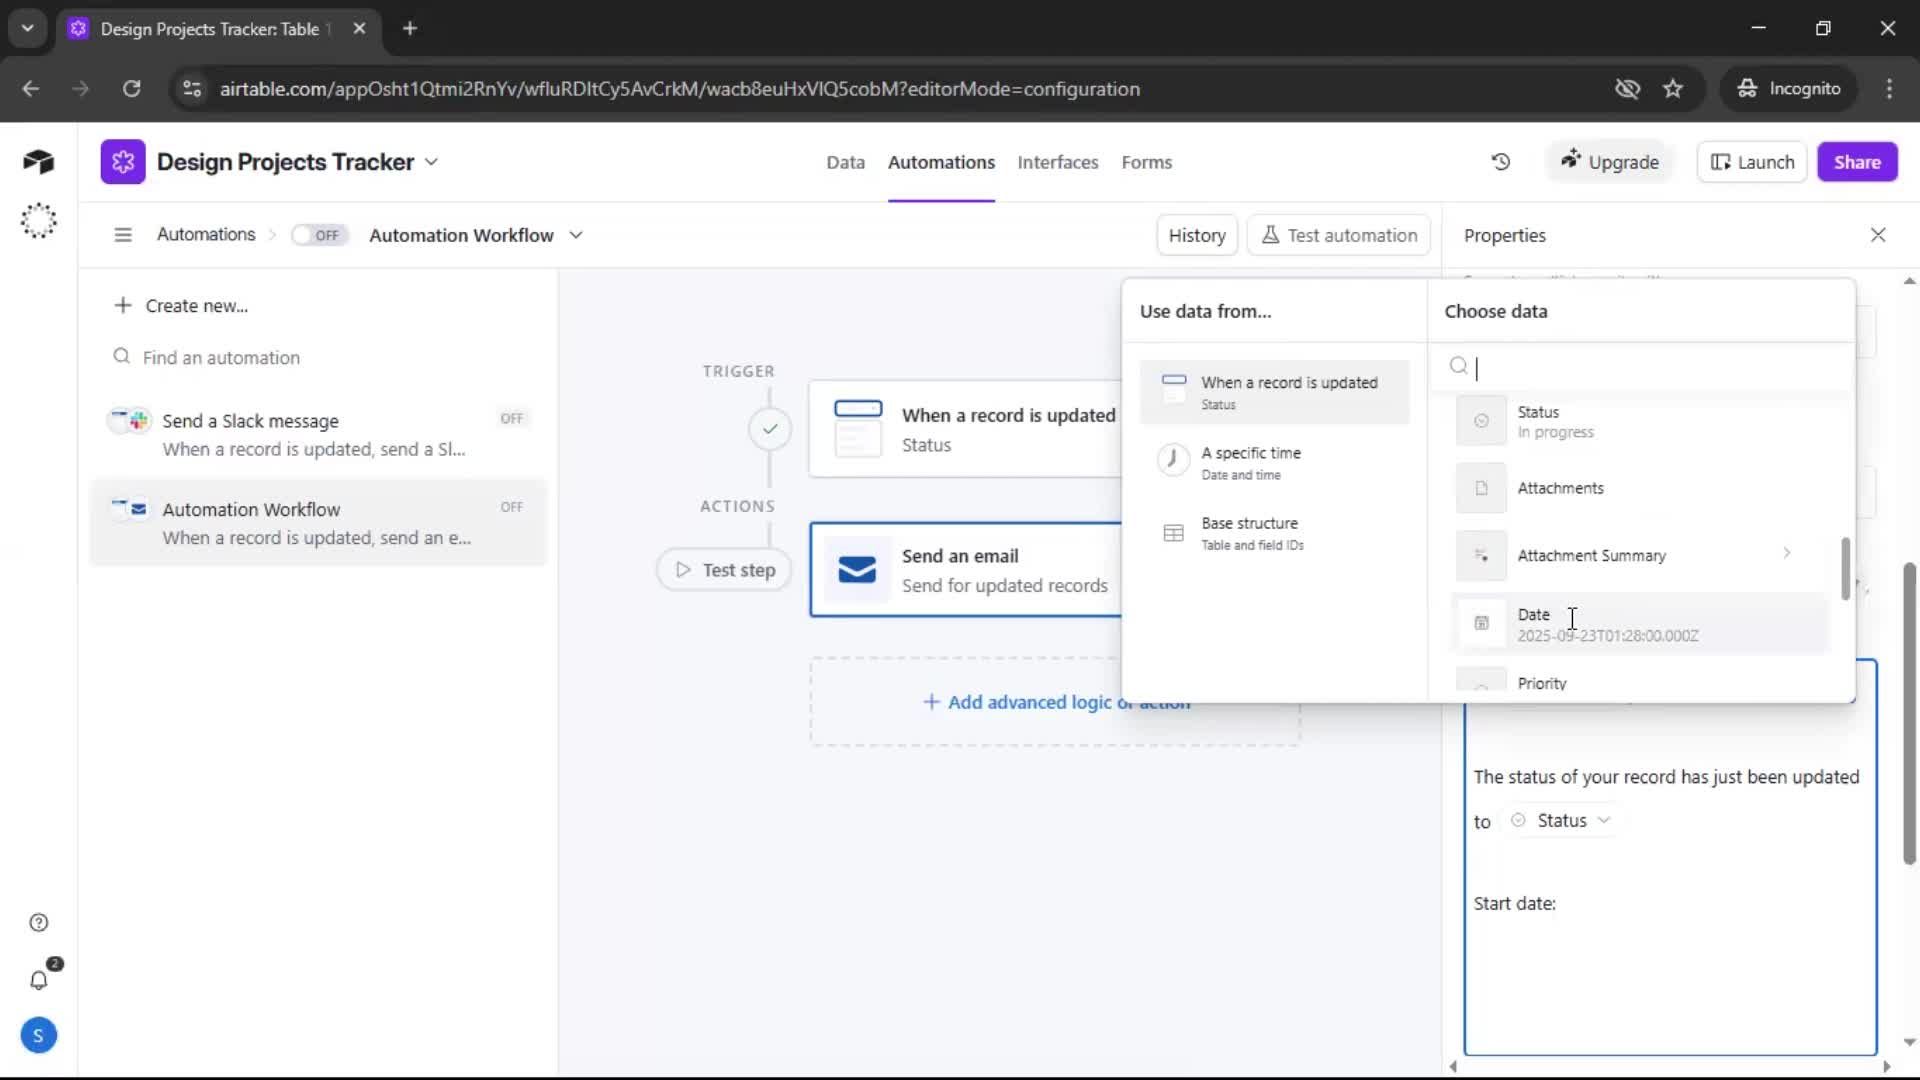Open the base history clock icon
The height and width of the screenshot is (1080, 1920).
pos(1500,162)
